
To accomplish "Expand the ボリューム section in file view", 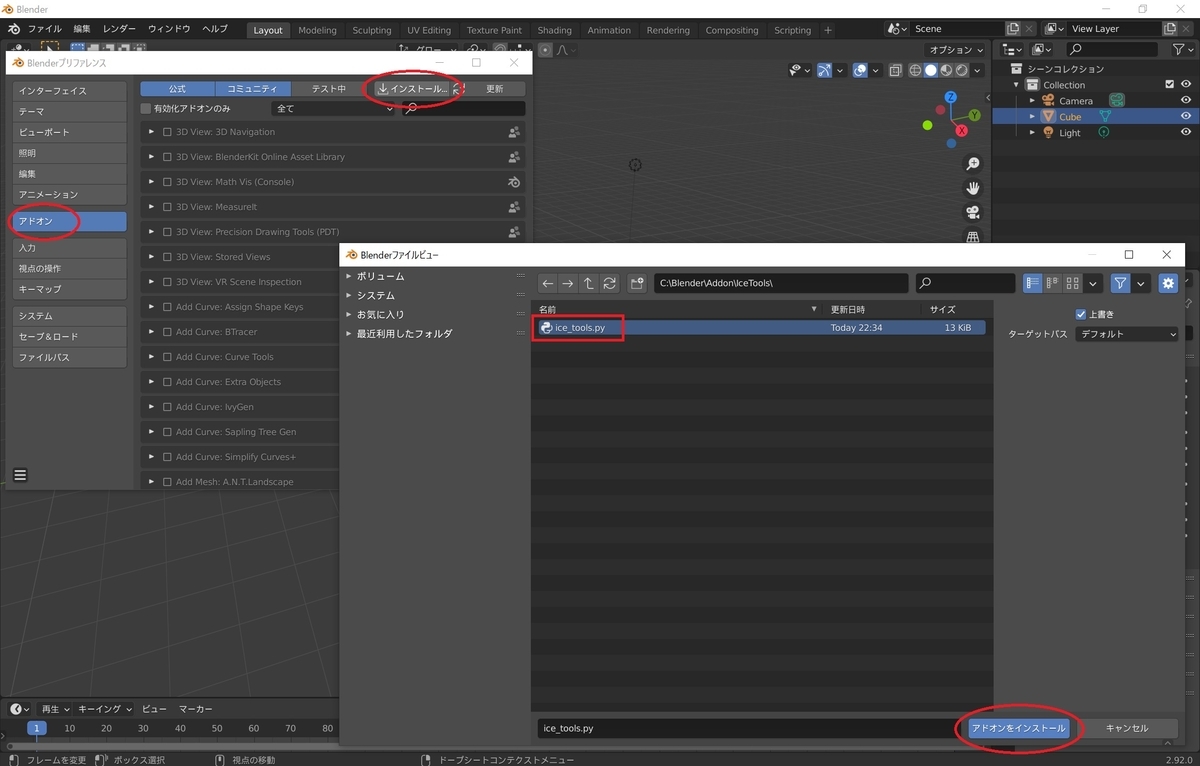I will tap(349, 276).
